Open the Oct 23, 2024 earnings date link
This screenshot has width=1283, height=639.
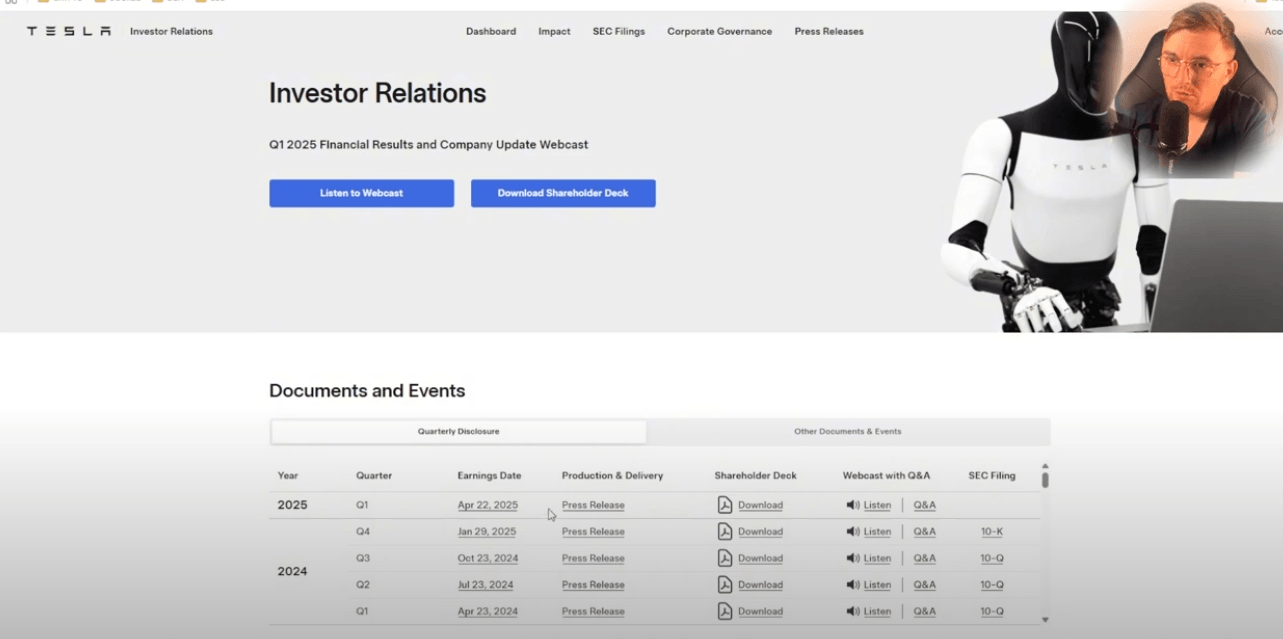pyautogui.click(x=488, y=558)
